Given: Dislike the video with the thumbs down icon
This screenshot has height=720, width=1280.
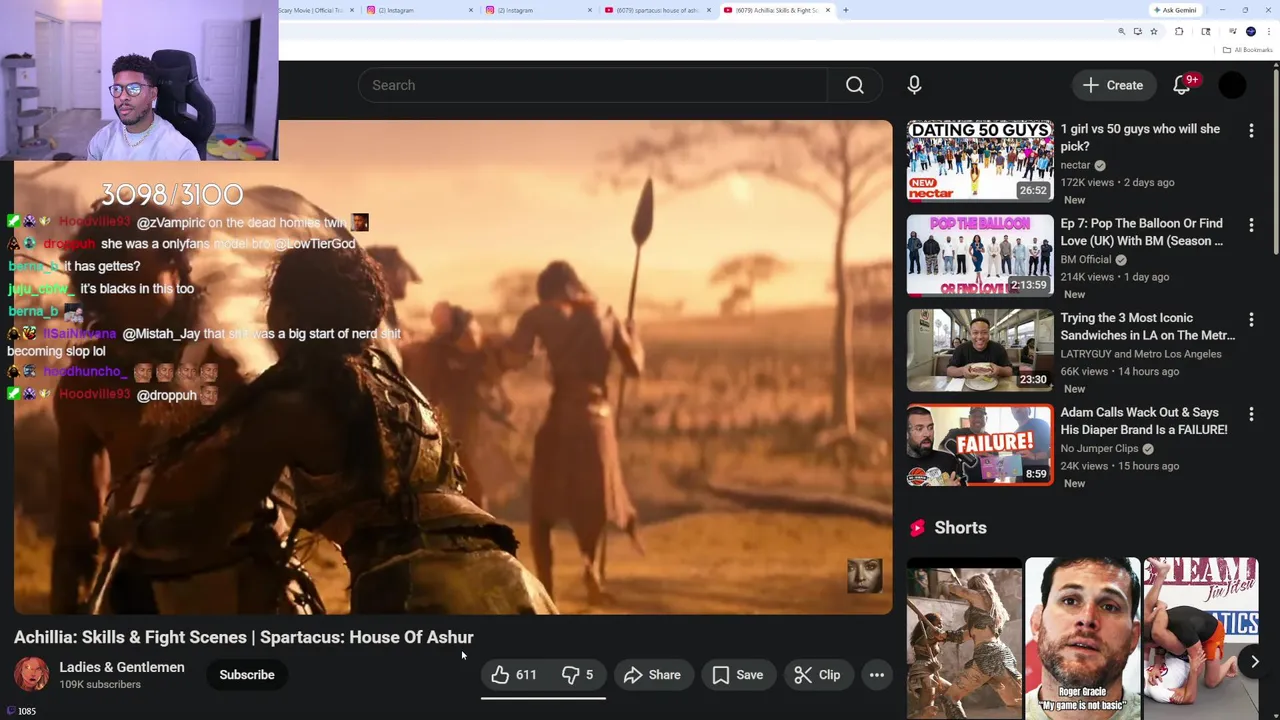Looking at the screenshot, I should (577, 675).
